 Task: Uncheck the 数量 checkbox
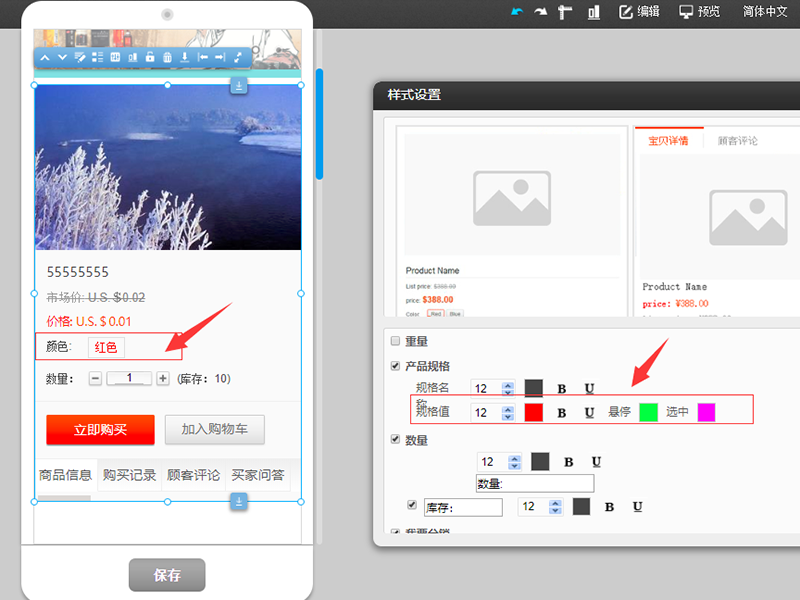[395, 439]
